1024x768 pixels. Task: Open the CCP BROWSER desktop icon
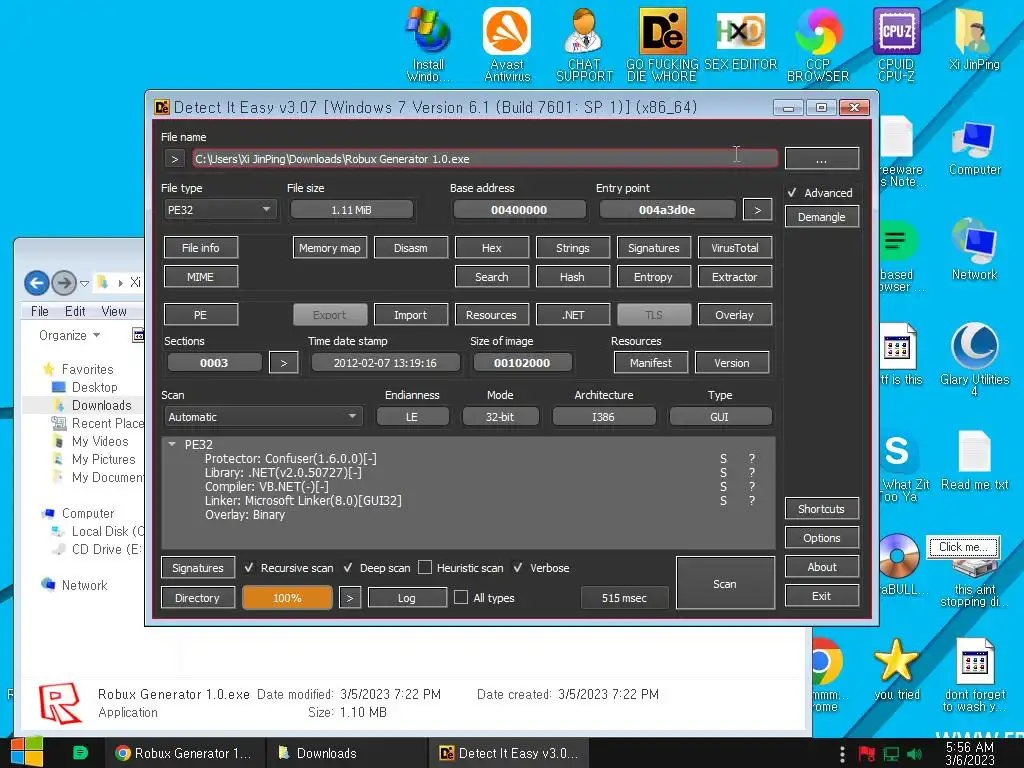818,44
